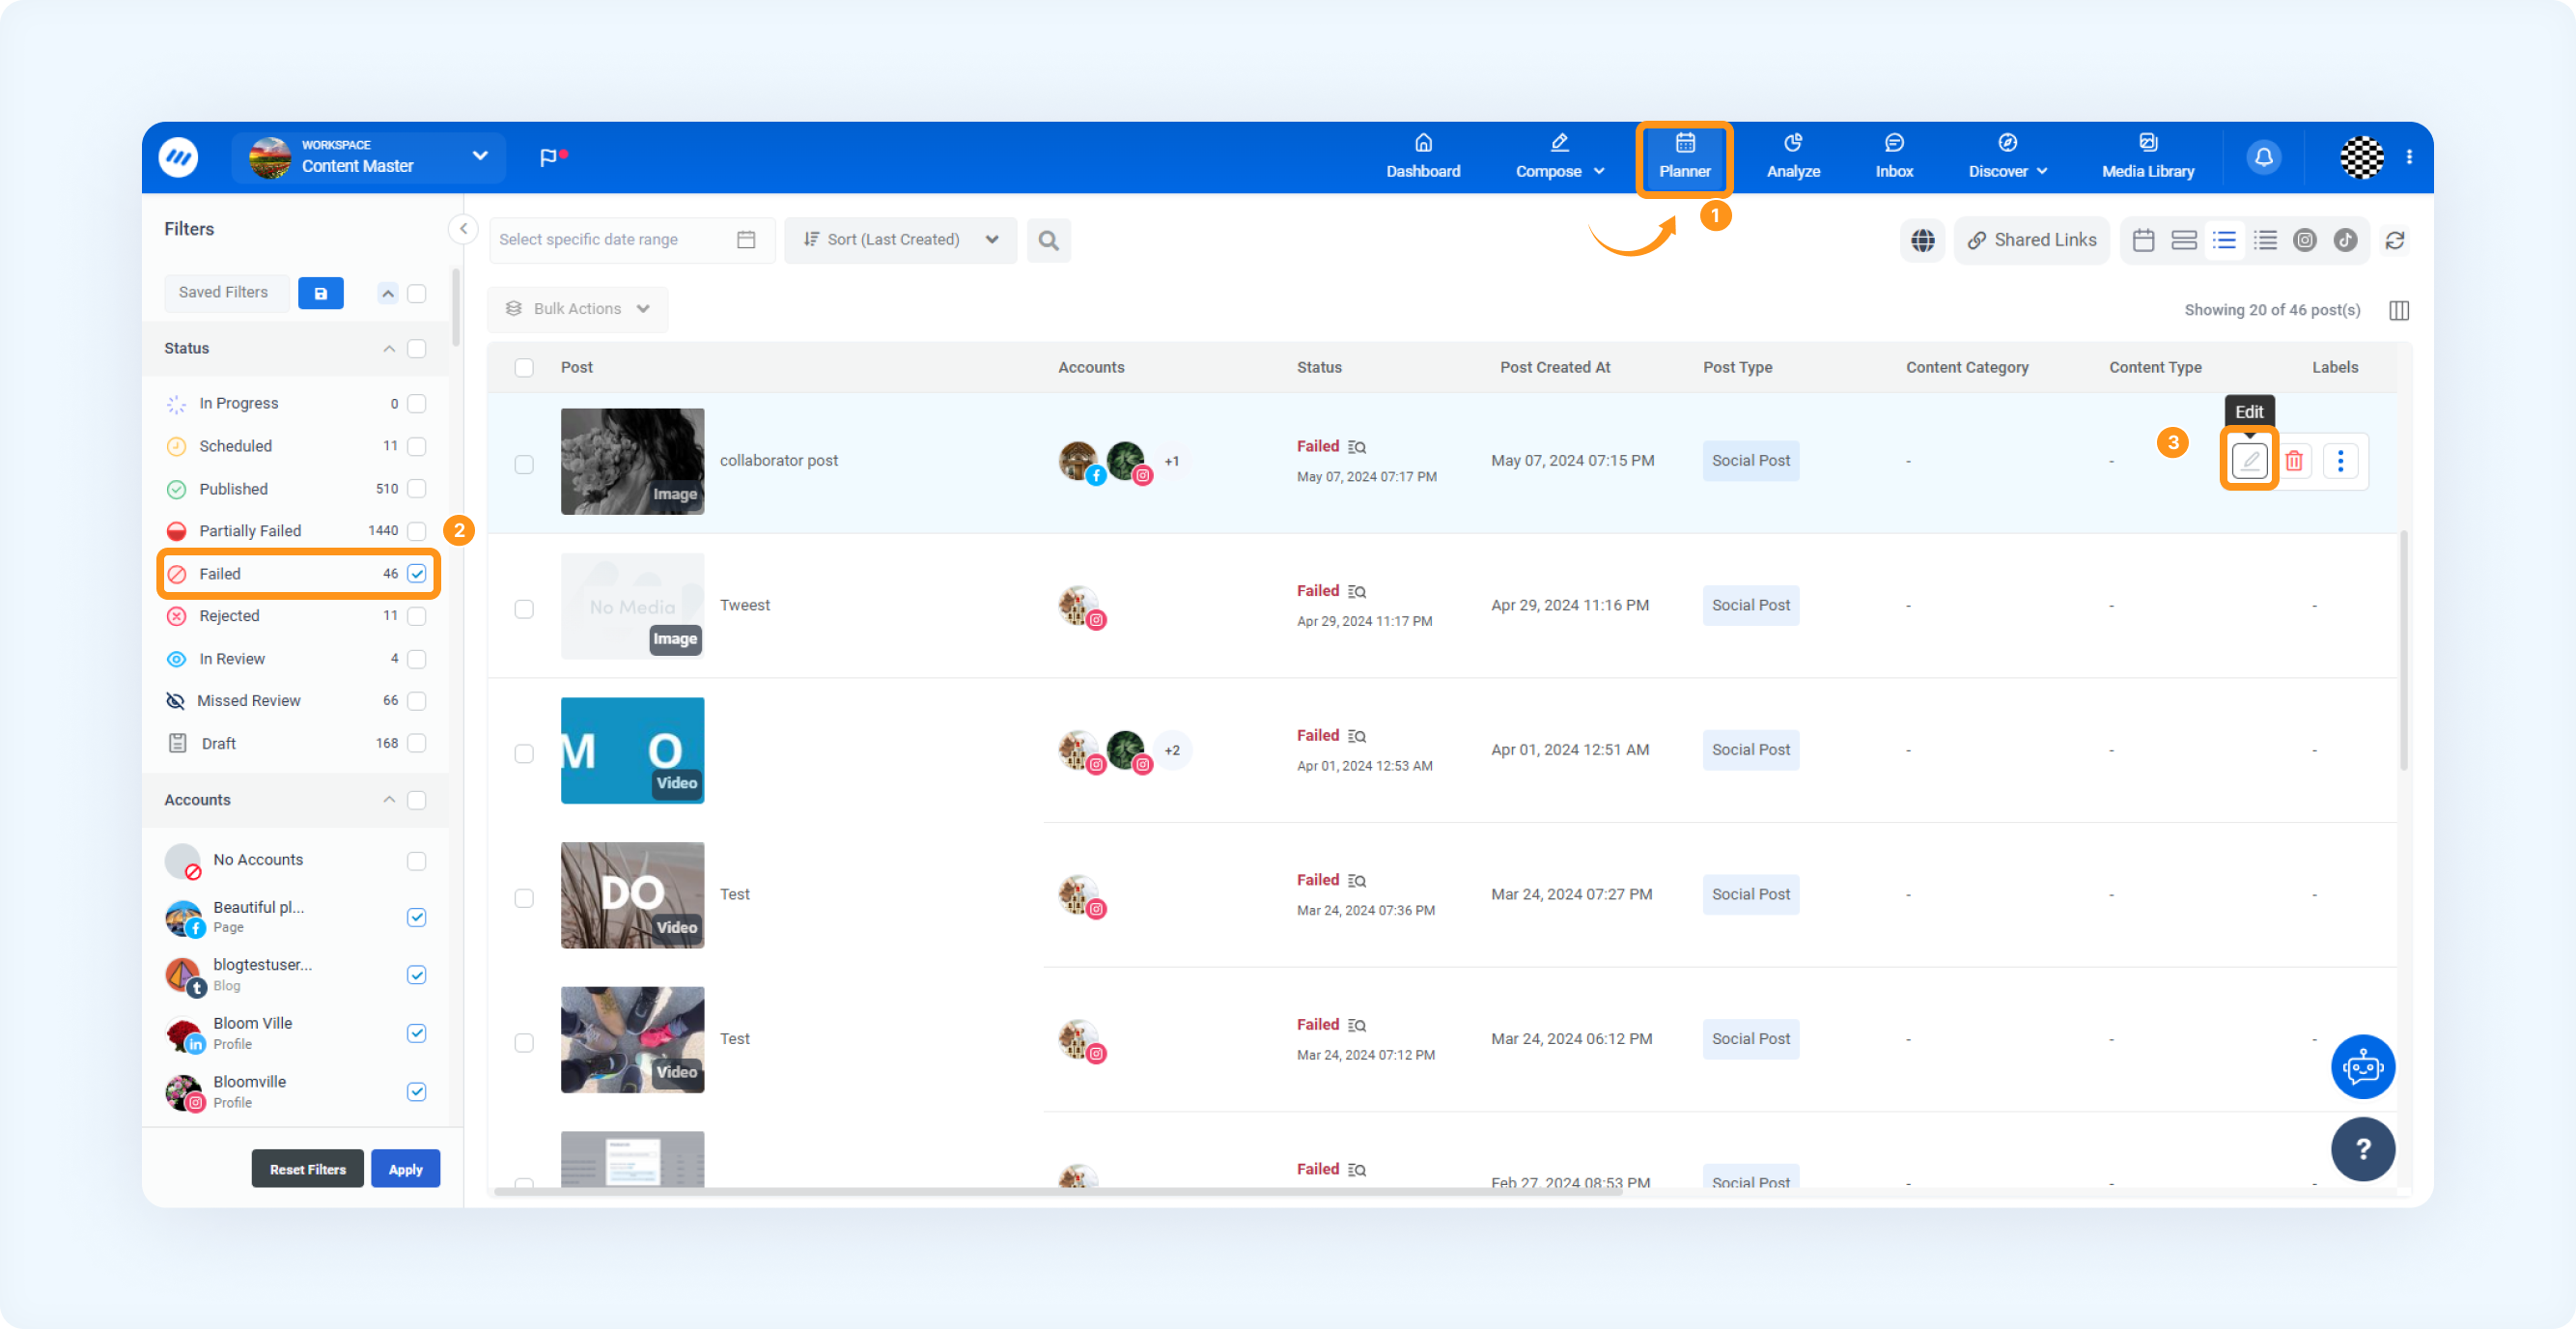Image resolution: width=2576 pixels, height=1329 pixels.
Task: Open the bell notifications icon
Action: pos(2263,157)
